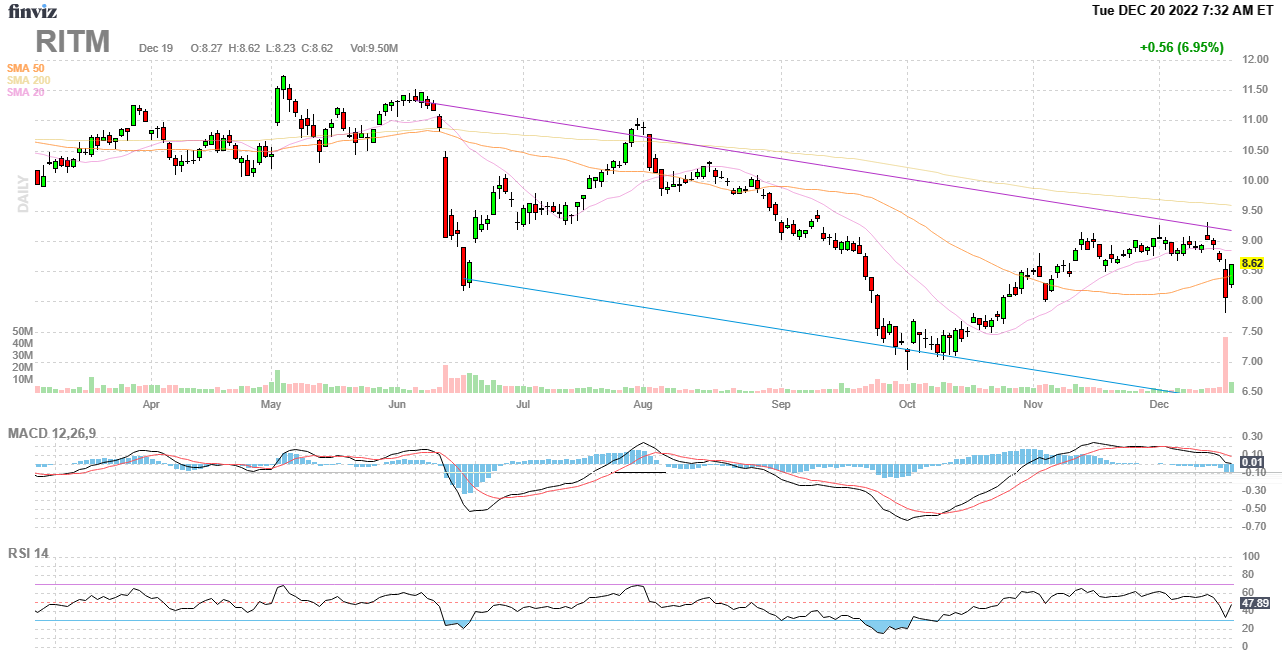Click the MACD 12,26,9 indicator title
1282x662 pixels.
coord(58,433)
